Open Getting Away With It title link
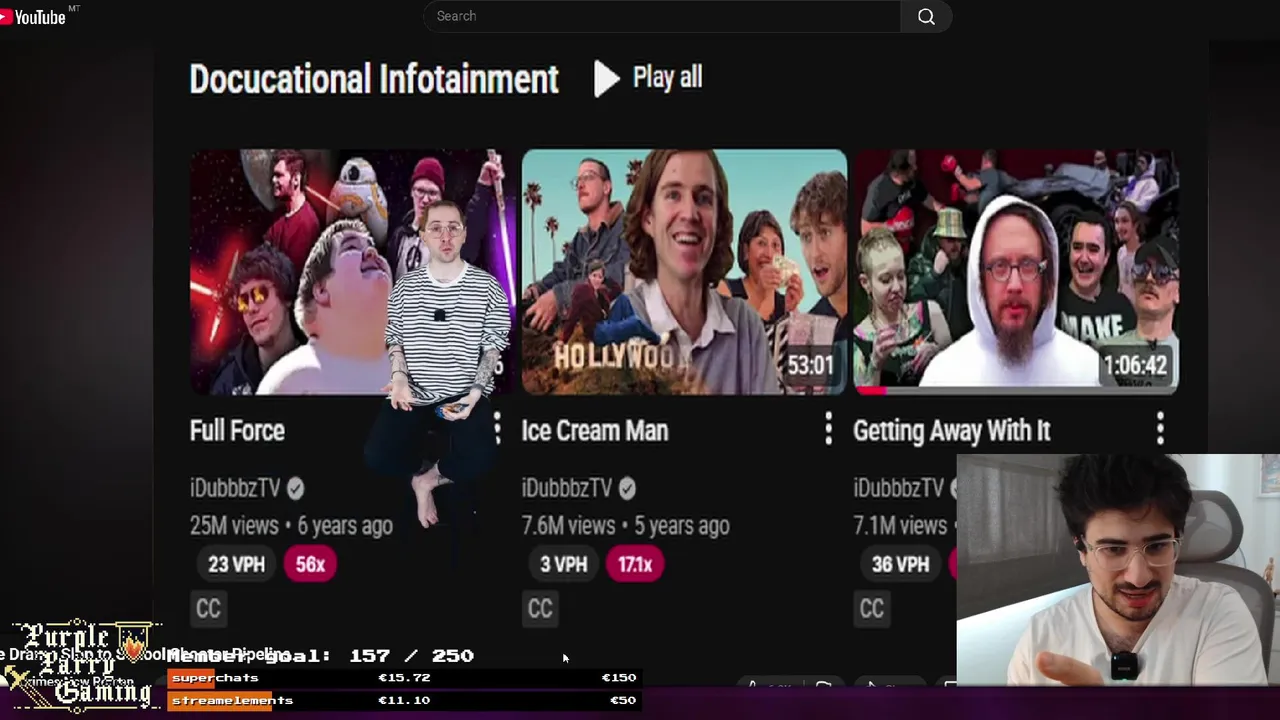This screenshot has height=720, width=1280. (x=951, y=431)
